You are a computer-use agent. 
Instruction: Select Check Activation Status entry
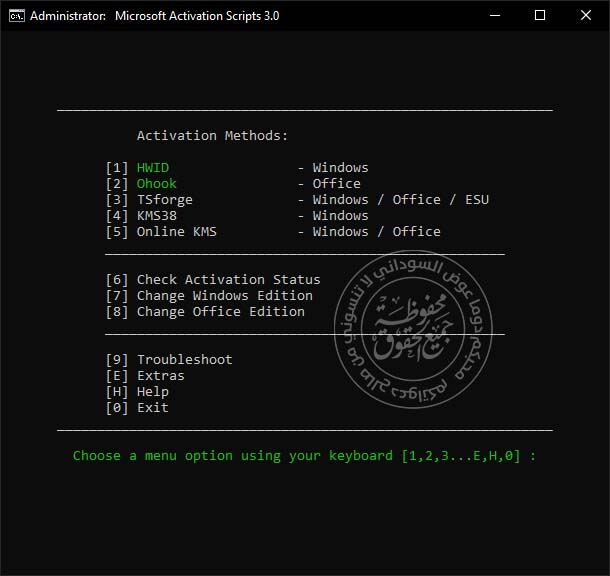(x=228, y=280)
